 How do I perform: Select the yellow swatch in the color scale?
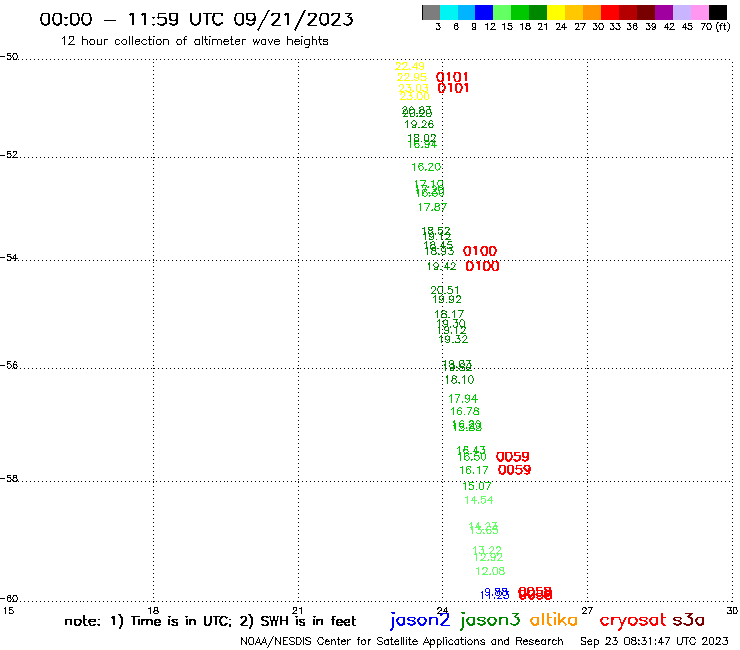click(556, 12)
